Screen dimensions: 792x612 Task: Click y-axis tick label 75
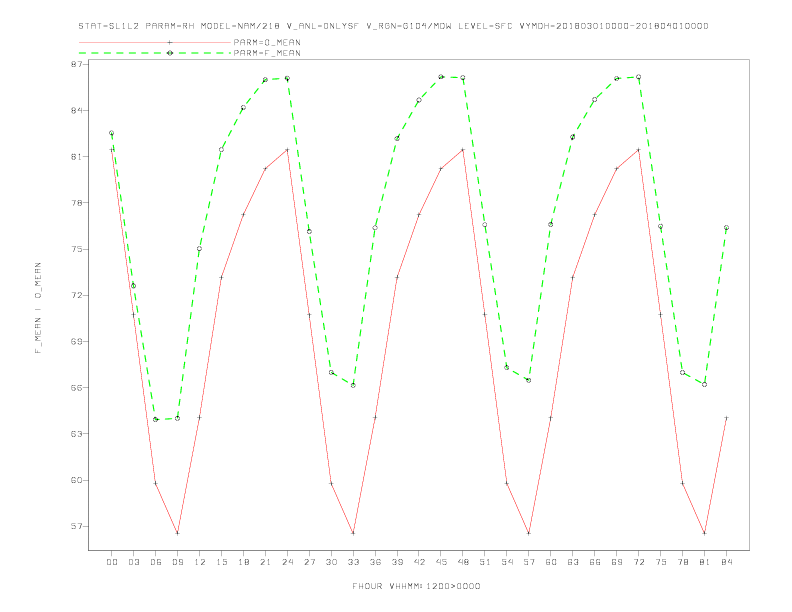click(78, 249)
